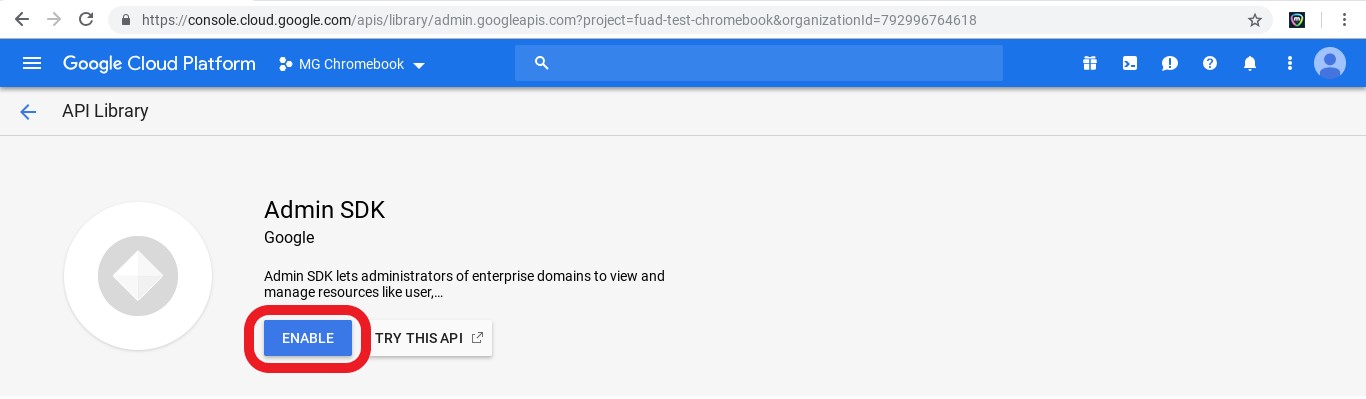The height and width of the screenshot is (399, 1366).
Task: Open the feedback alert icon
Action: coord(1169,63)
